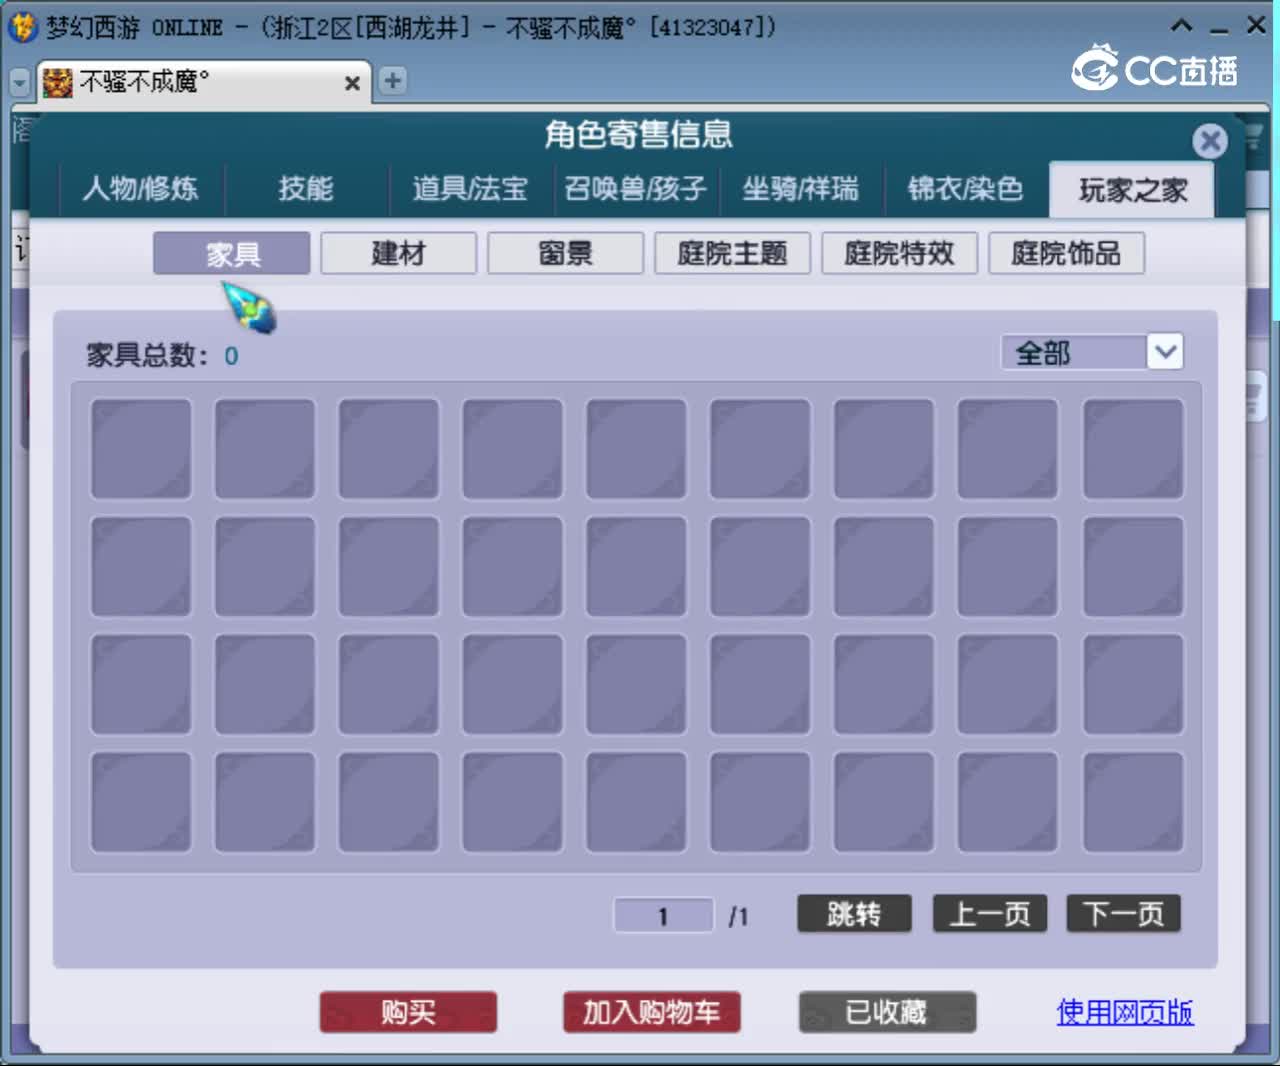Open the 庭院特效 sub-category
Screen dimensions: 1280x1066
pyautogui.click(x=900, y=254)
